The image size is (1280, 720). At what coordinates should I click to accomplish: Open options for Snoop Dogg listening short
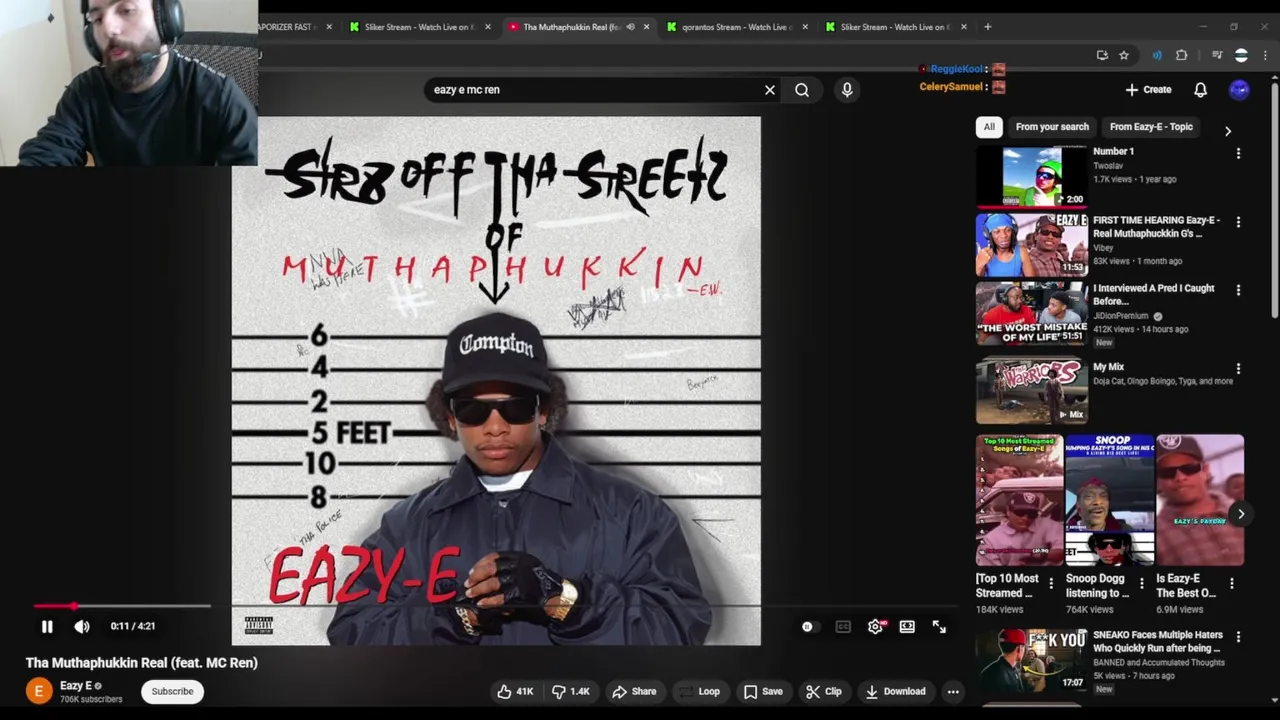(x=1141, y=582)
